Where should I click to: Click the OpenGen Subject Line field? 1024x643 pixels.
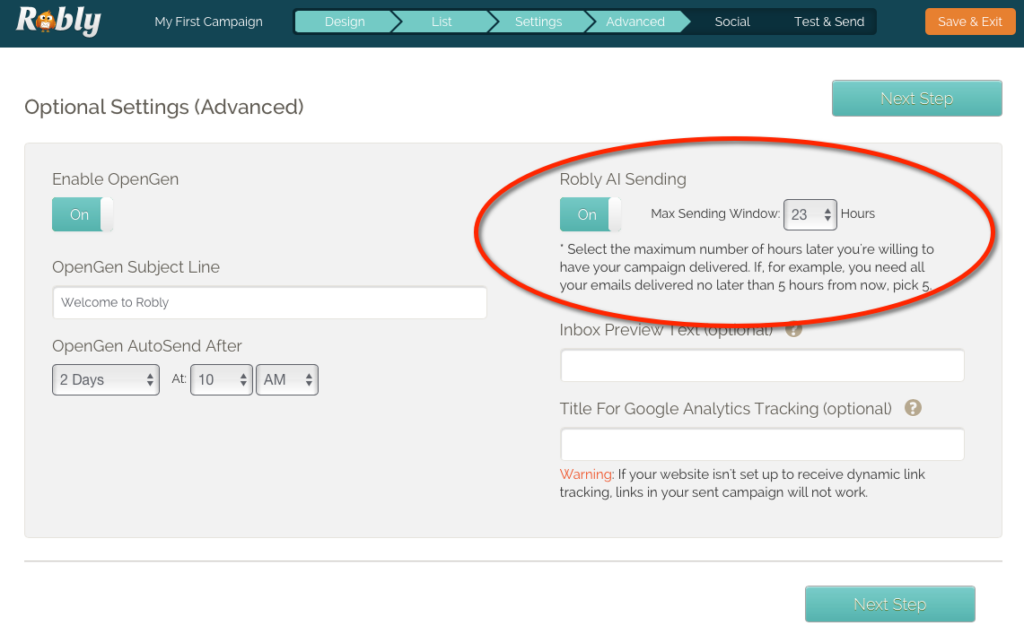coord(269,303)
